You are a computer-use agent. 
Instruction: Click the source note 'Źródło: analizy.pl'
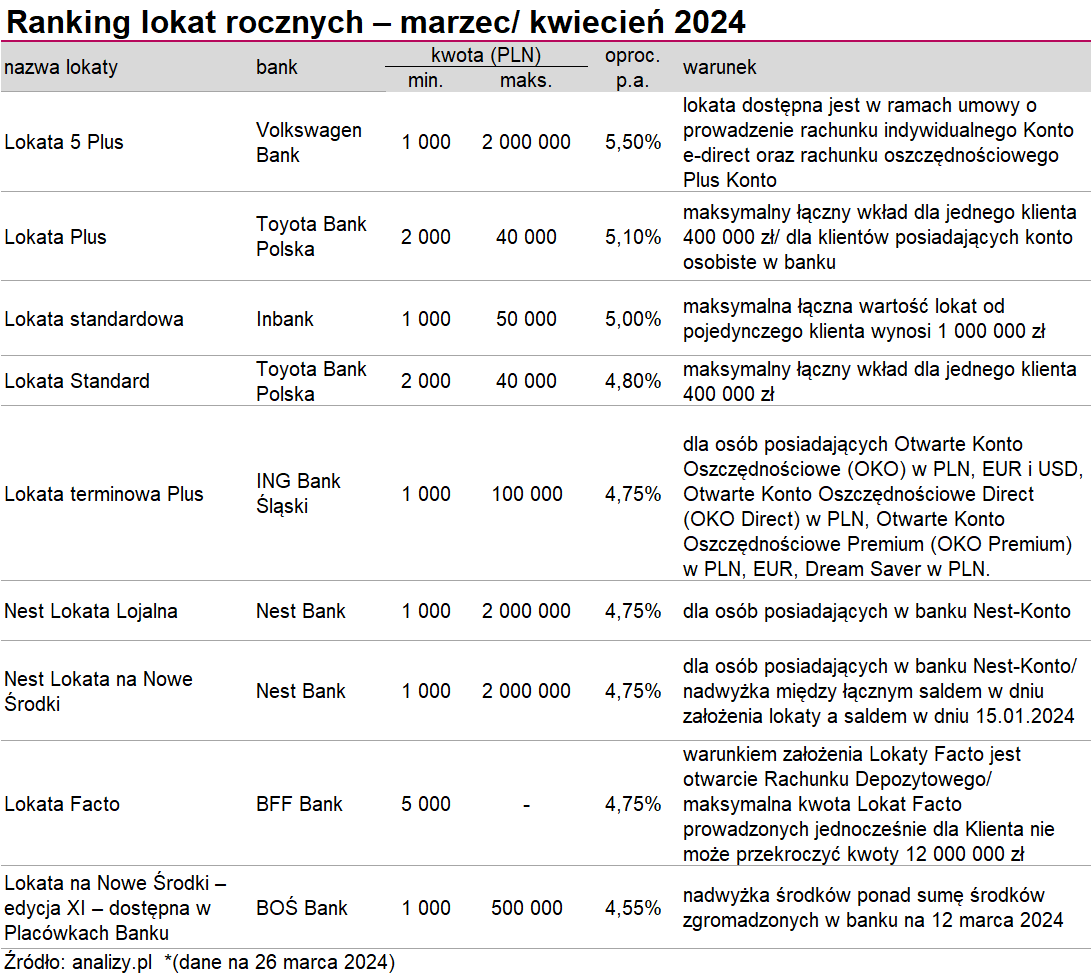pyautogui.click(x=78, y=962)
